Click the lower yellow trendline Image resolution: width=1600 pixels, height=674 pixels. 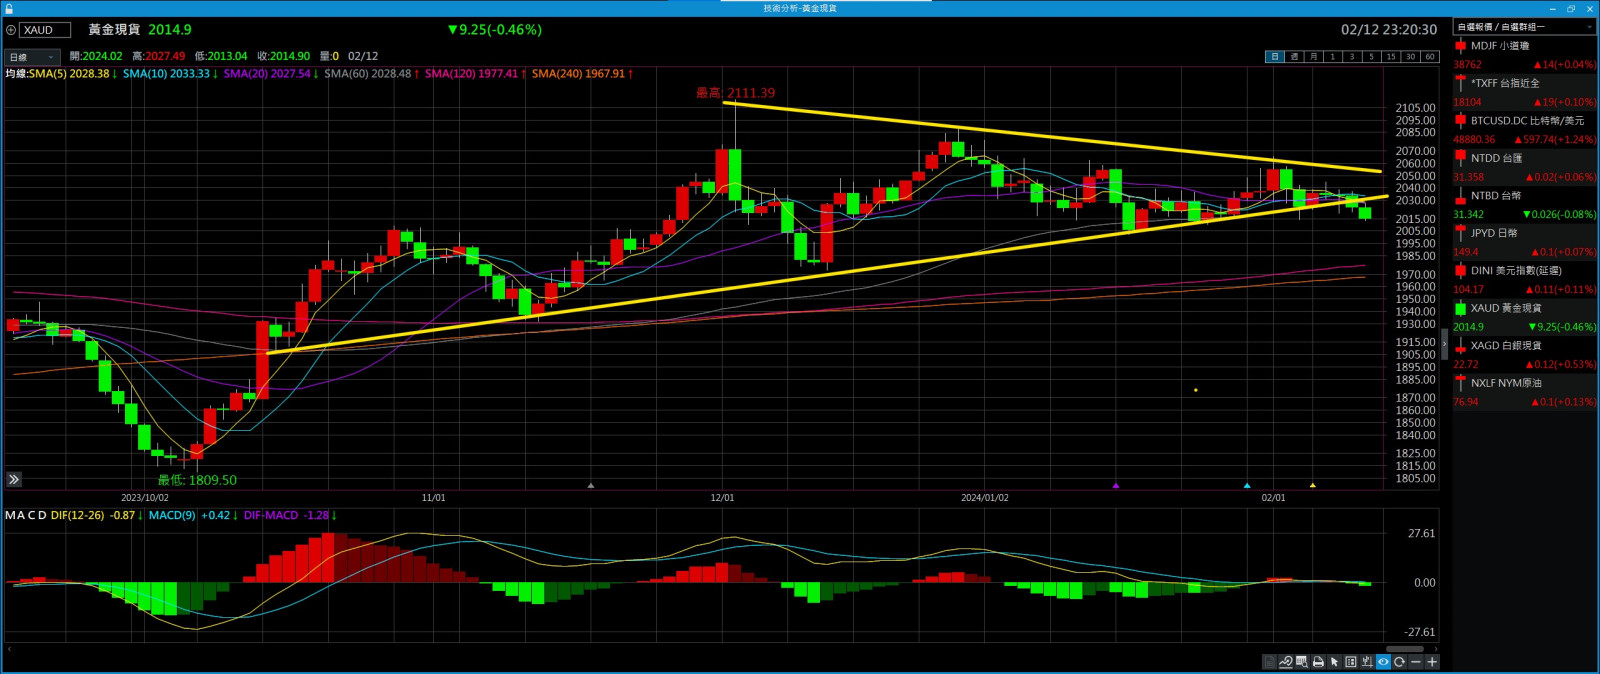[826, 275]
